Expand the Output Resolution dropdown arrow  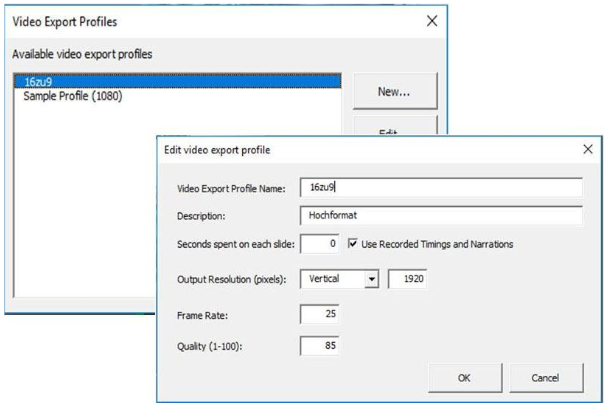pos(371,277)
